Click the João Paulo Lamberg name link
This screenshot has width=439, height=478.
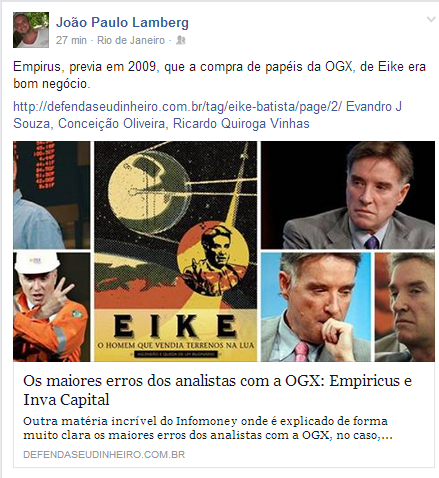pos(122,22)
